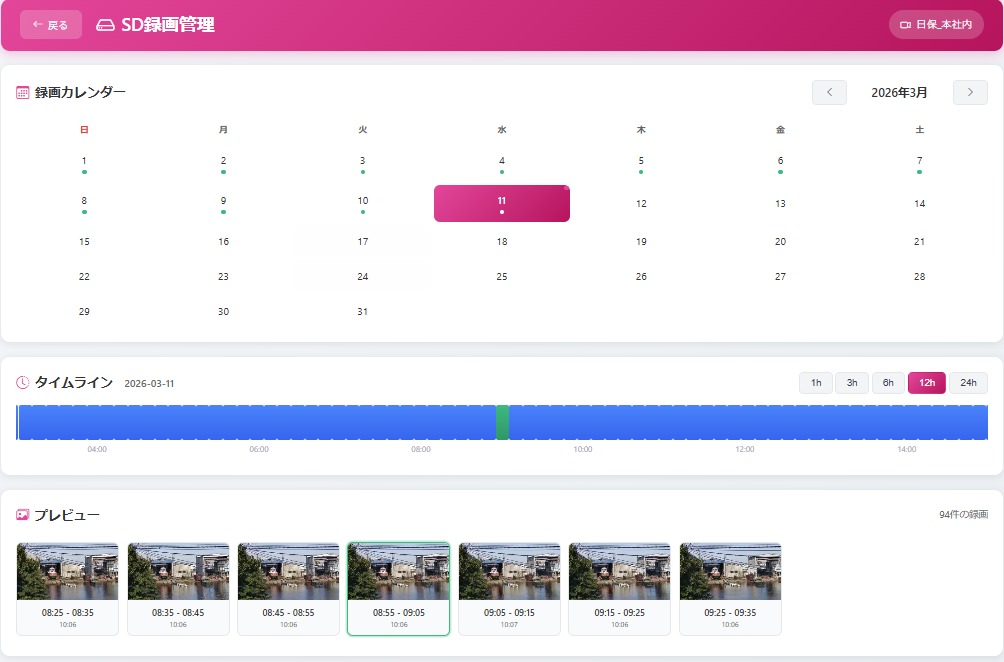Click the recording calendar icon
1004x662 pixels.
pos(23,93)
